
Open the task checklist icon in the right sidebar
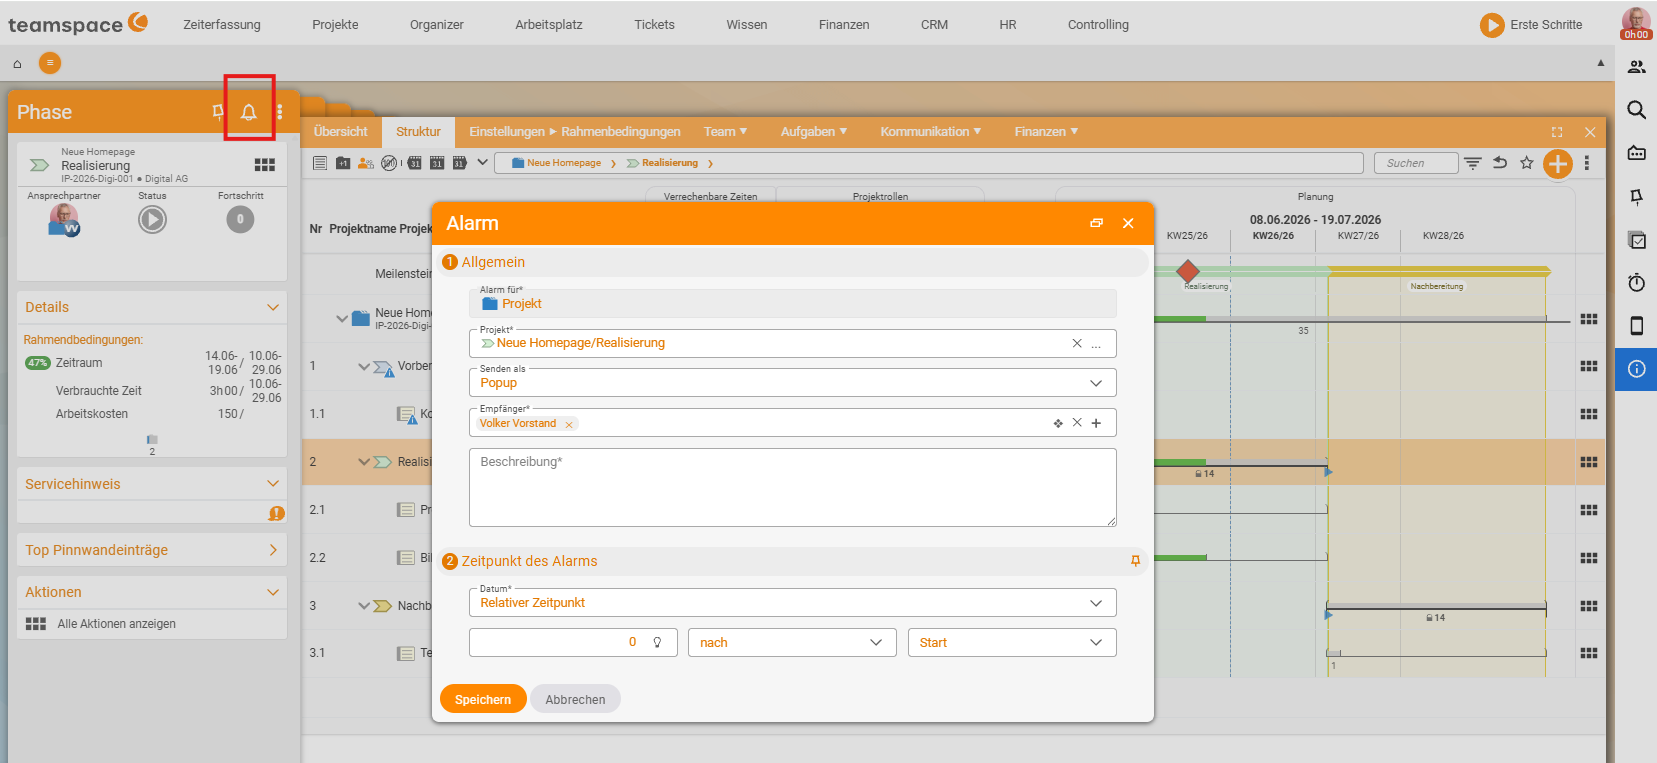tap(1636, 240)
